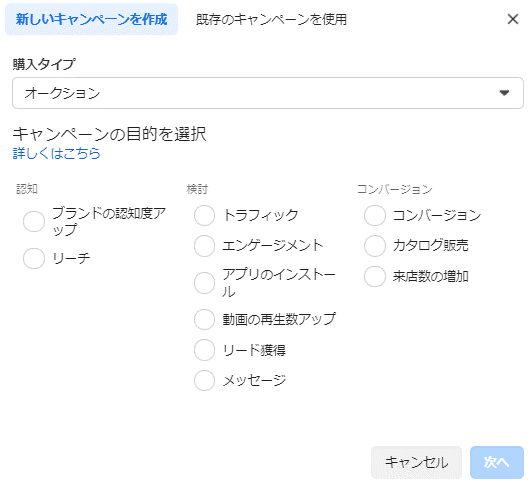Switch to 新しいキャンペーンを作成 tab
The height and width of the screenshot is (483, 532).
click(91, 19)
